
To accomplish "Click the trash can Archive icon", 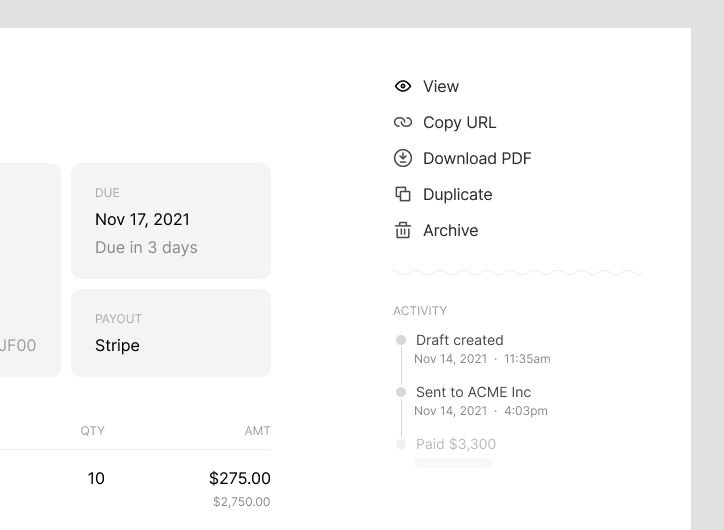I will 403,230.
